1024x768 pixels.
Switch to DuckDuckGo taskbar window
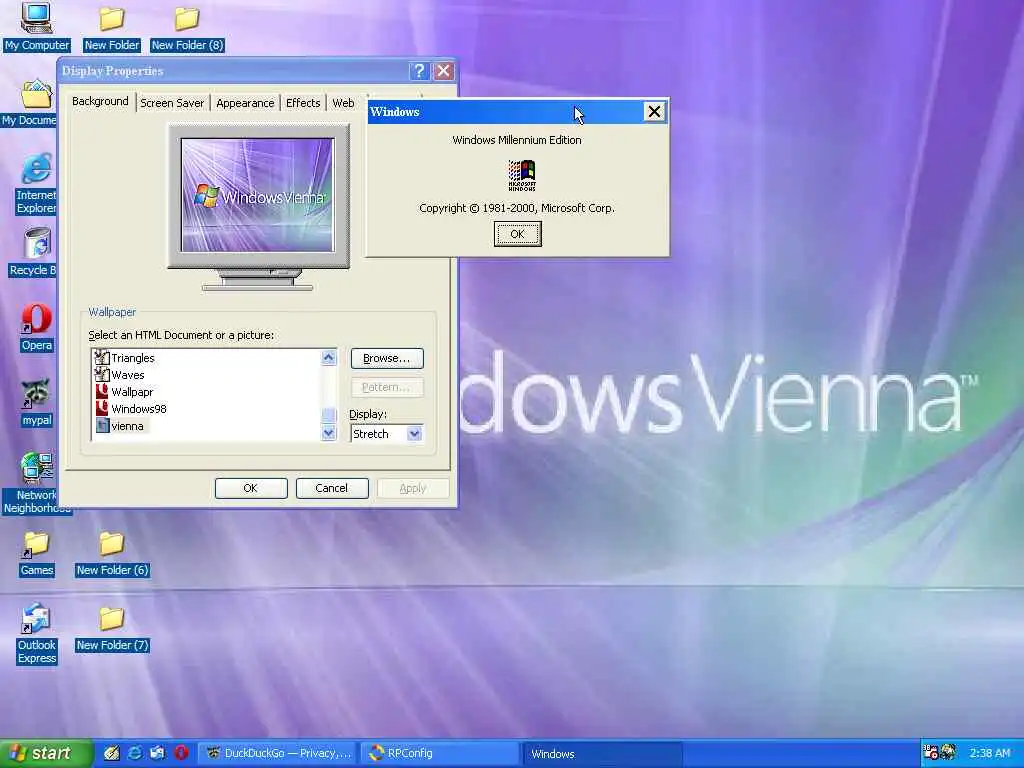pyautogui.click(x=279, y=753)
